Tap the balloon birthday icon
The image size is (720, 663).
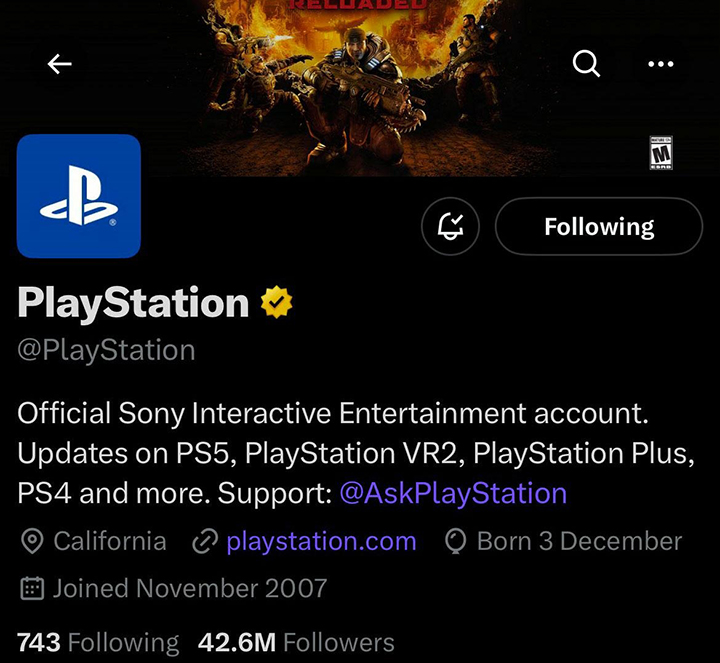point(456,541)
